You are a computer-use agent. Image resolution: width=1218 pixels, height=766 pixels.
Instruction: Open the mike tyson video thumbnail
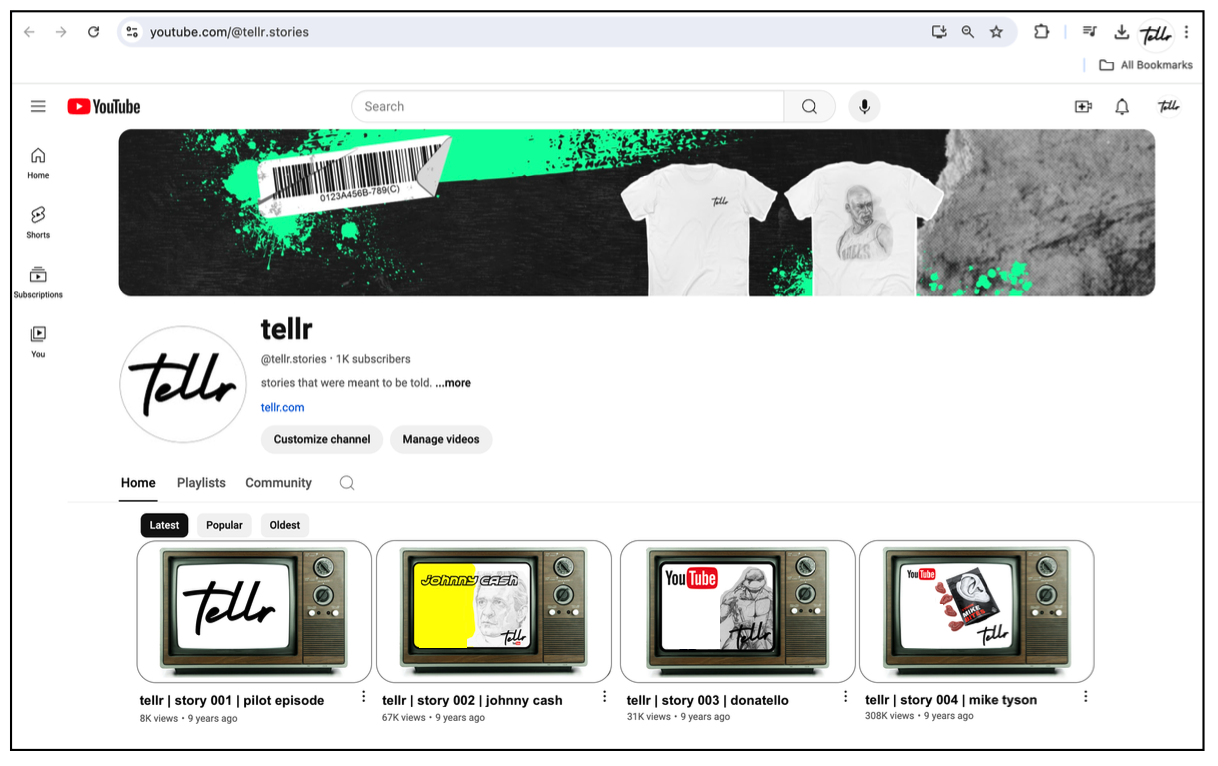pos(977,612)
